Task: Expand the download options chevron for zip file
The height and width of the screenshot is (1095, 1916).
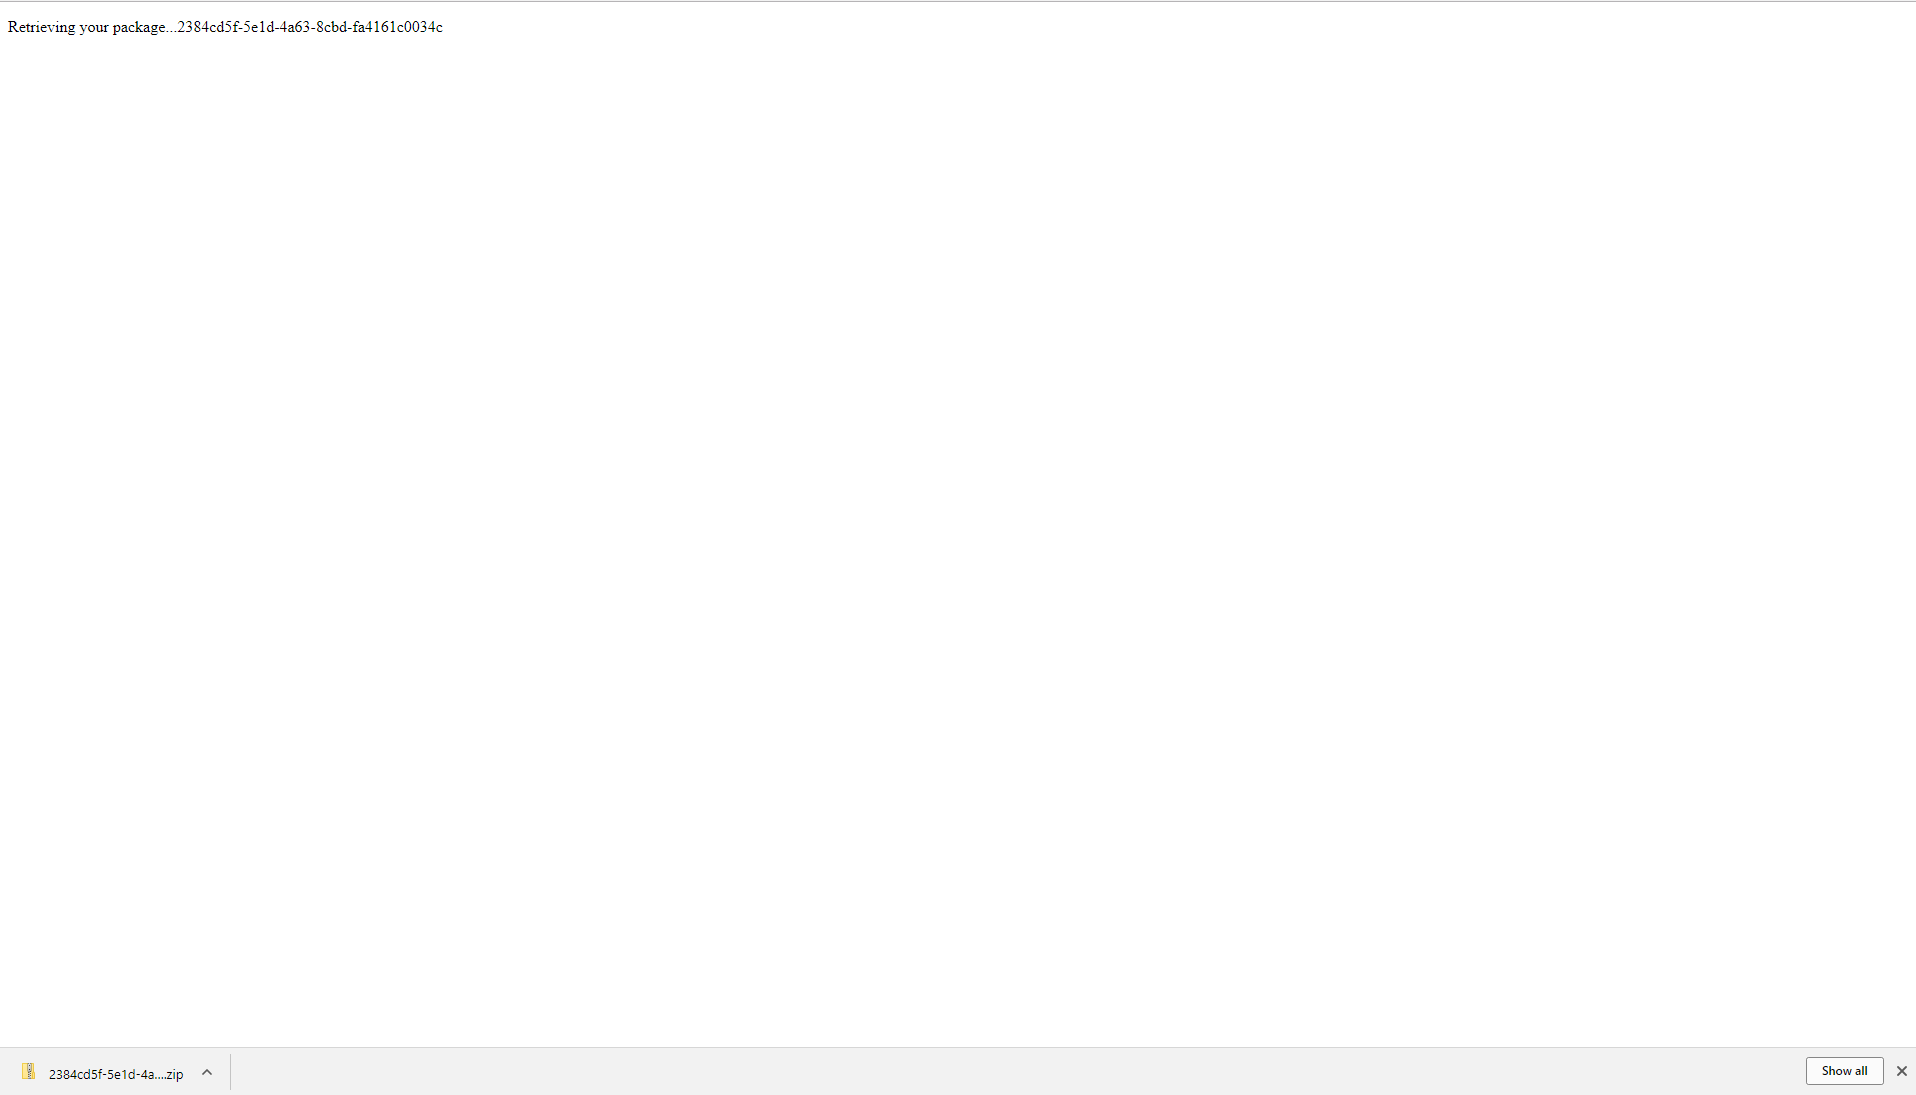Action: (207, 1072)
